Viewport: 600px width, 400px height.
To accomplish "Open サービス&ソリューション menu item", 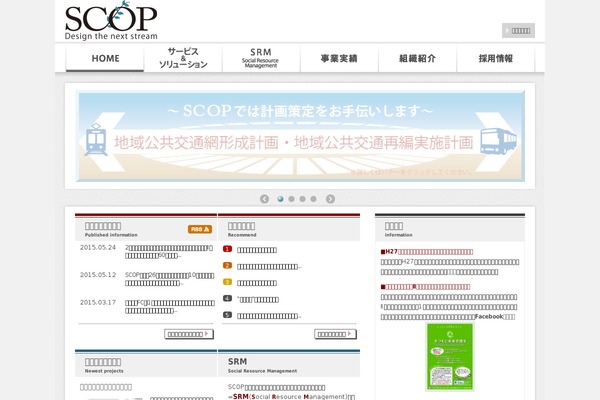I will tap(183, 58).
